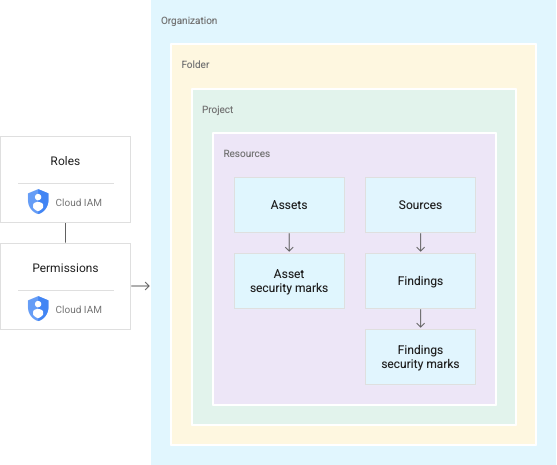
Task: Click the arrow from Permissions to Organization
Action: coord(140,286)
